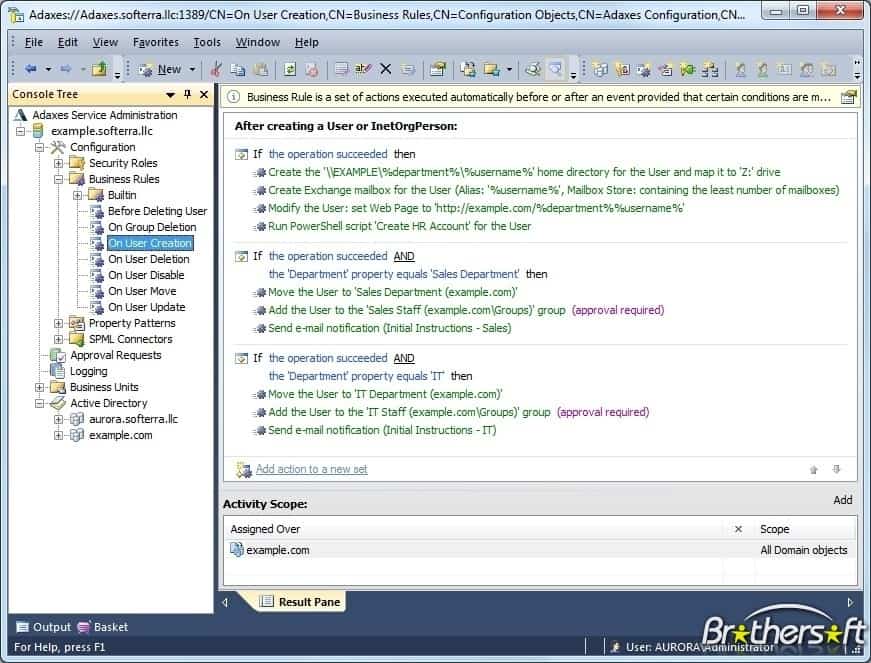Open the Edit menu
The width and height of the screenshot is (871, 663).
click(x=68, y=42)
